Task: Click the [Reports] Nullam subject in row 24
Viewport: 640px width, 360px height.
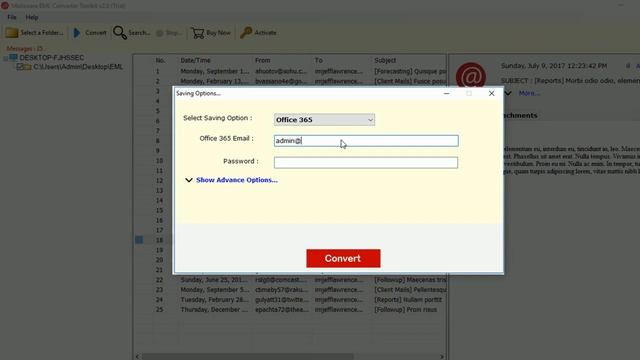Action: (x=408, y=300)
